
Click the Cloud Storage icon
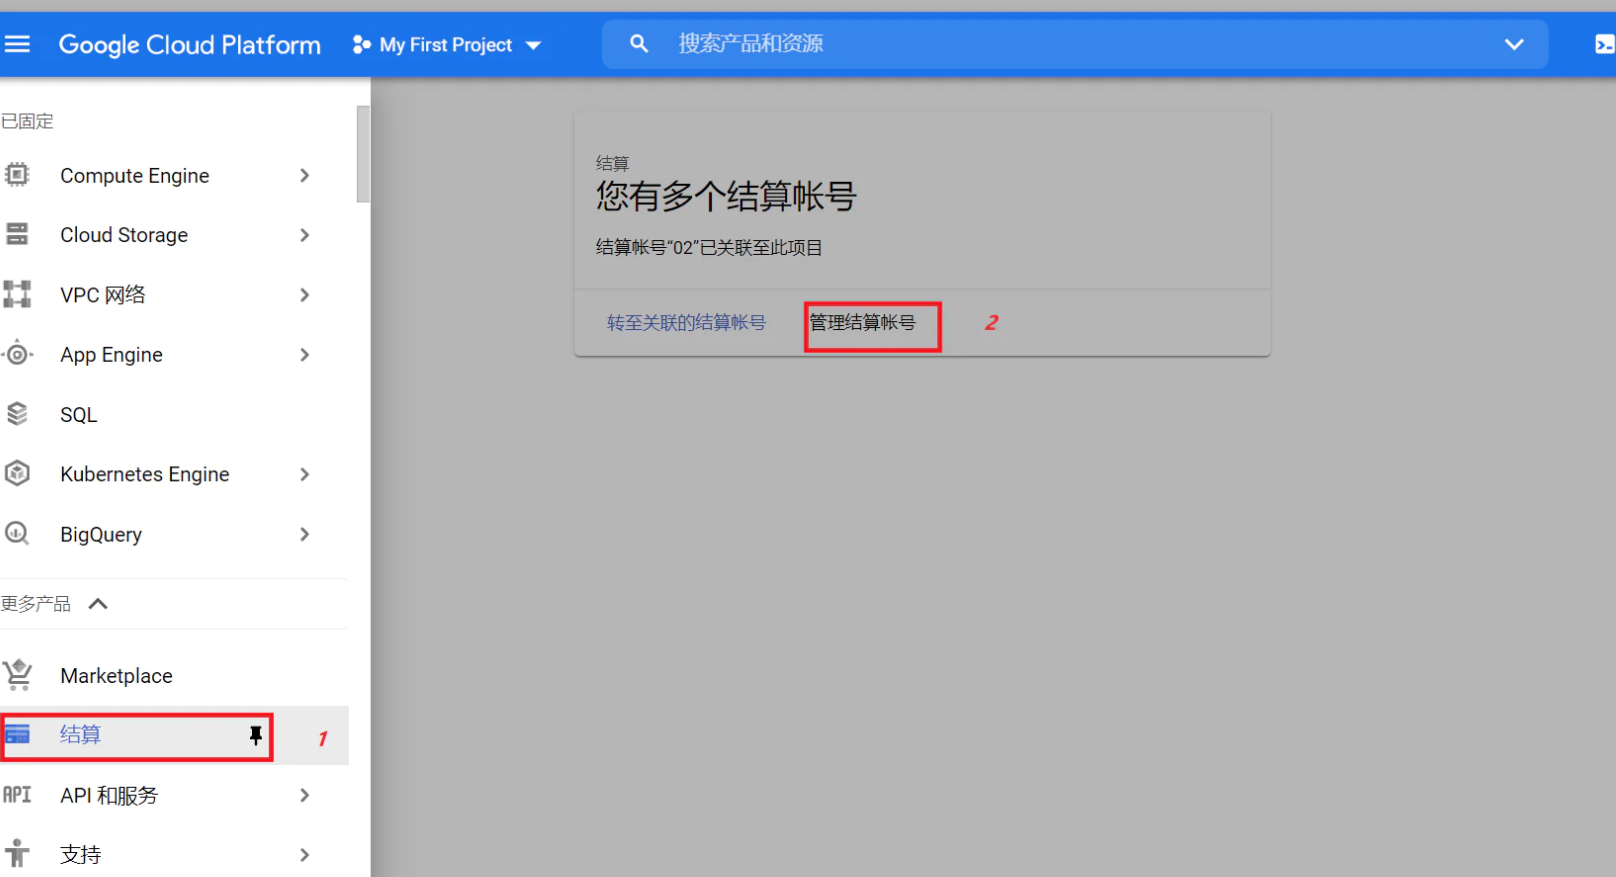(17, 235)
